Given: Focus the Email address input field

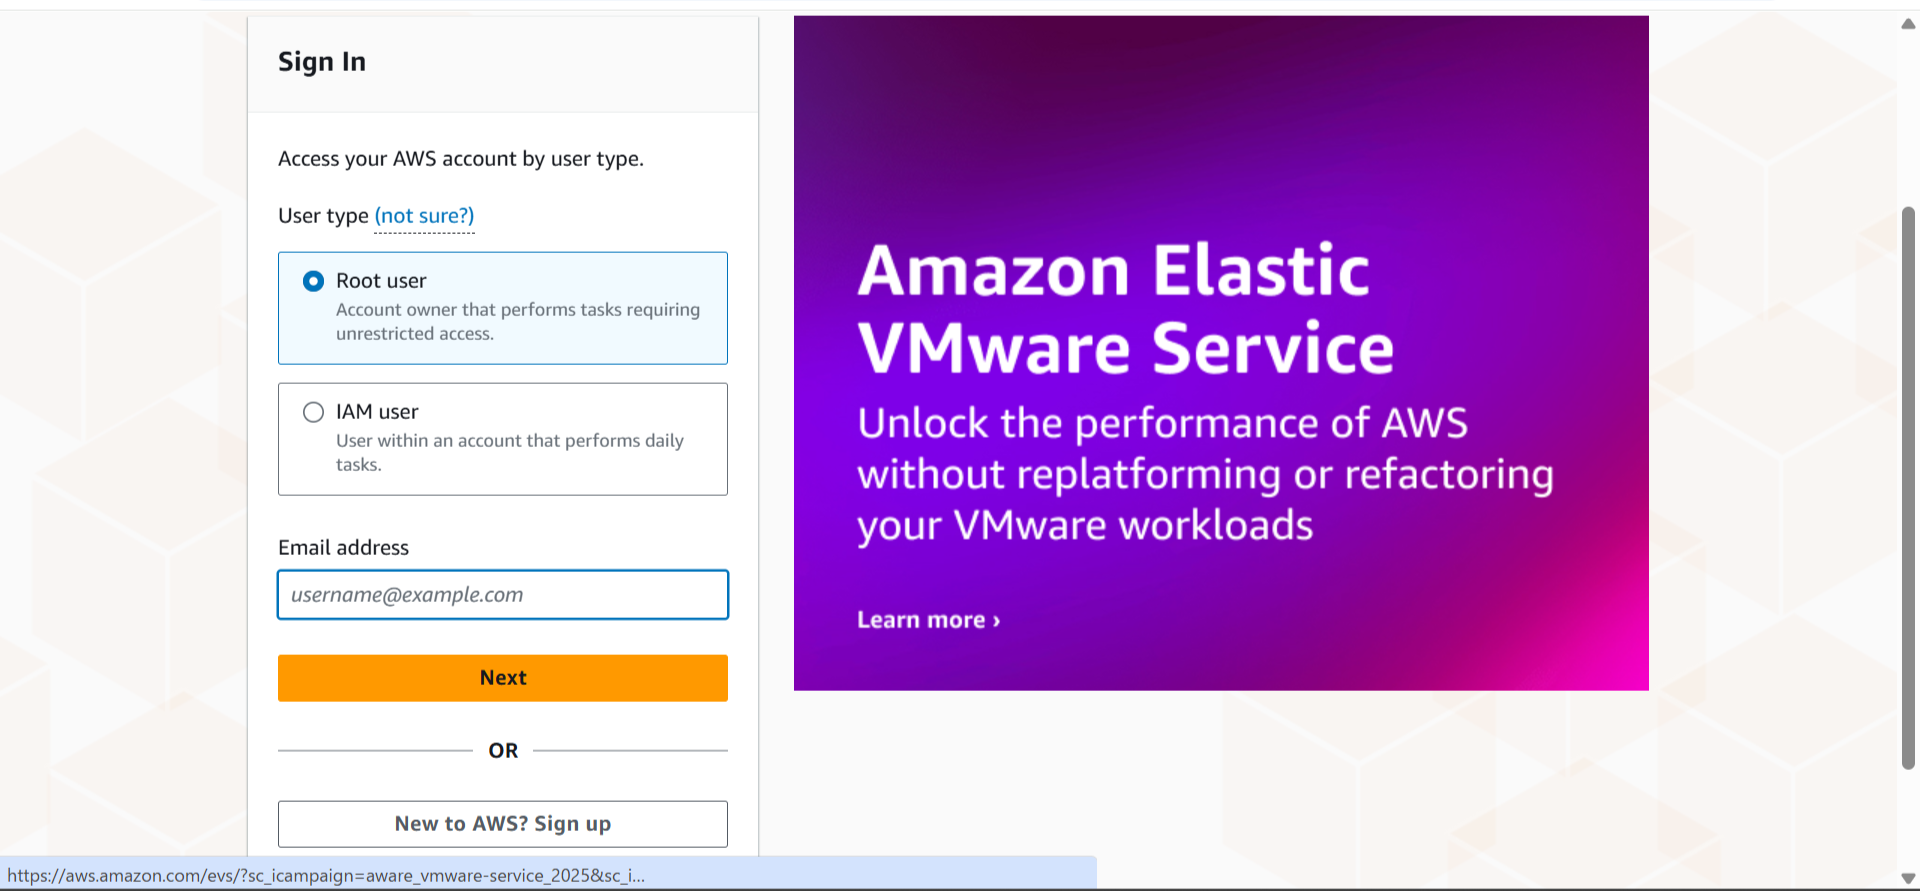Looking at the screenshot, I should (503, 595).
